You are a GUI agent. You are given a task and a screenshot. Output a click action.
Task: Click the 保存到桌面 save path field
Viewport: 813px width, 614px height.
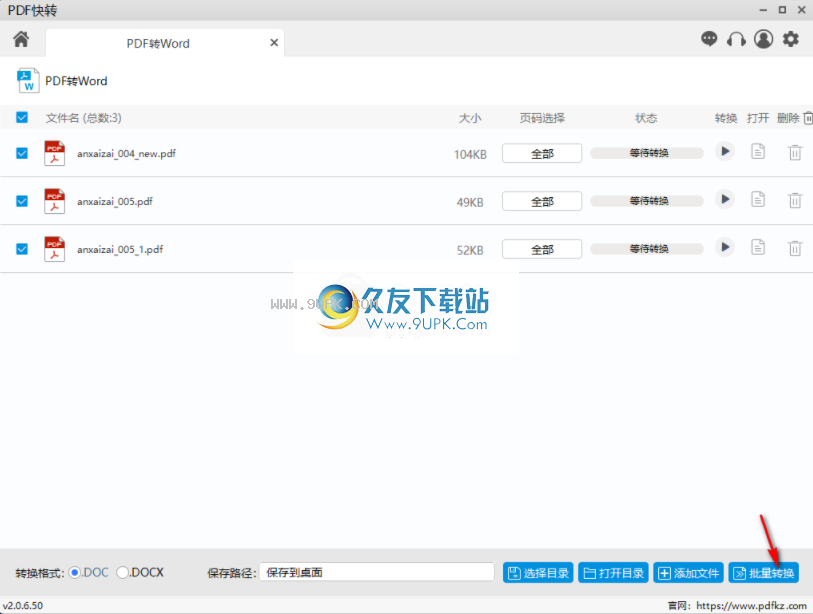tap(377, 572)
